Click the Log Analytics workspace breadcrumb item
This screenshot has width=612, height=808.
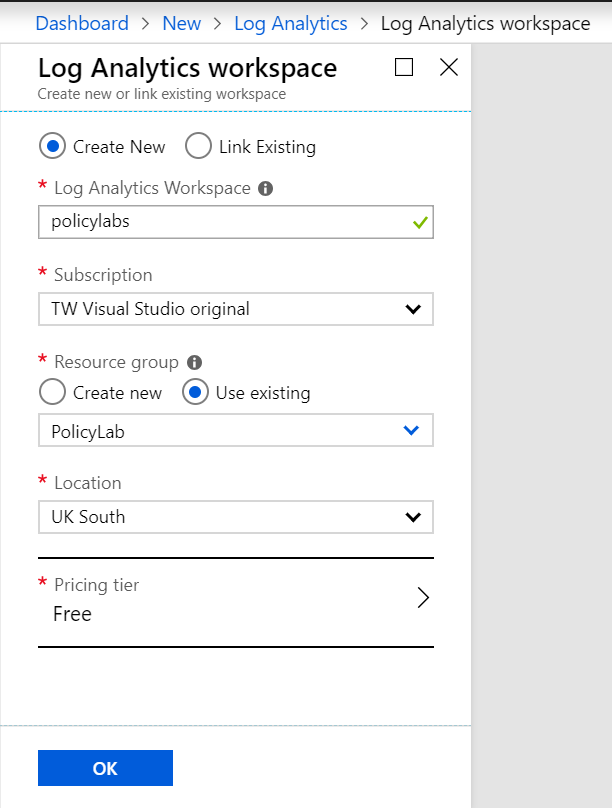[485, 23]
